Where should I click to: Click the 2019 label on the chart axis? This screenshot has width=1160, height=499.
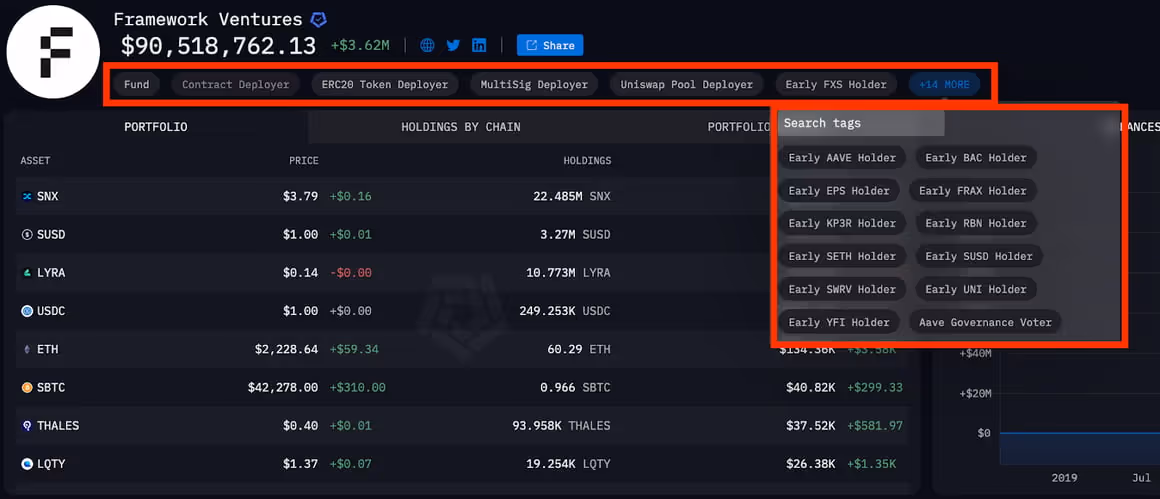(x=1064, y=478)
